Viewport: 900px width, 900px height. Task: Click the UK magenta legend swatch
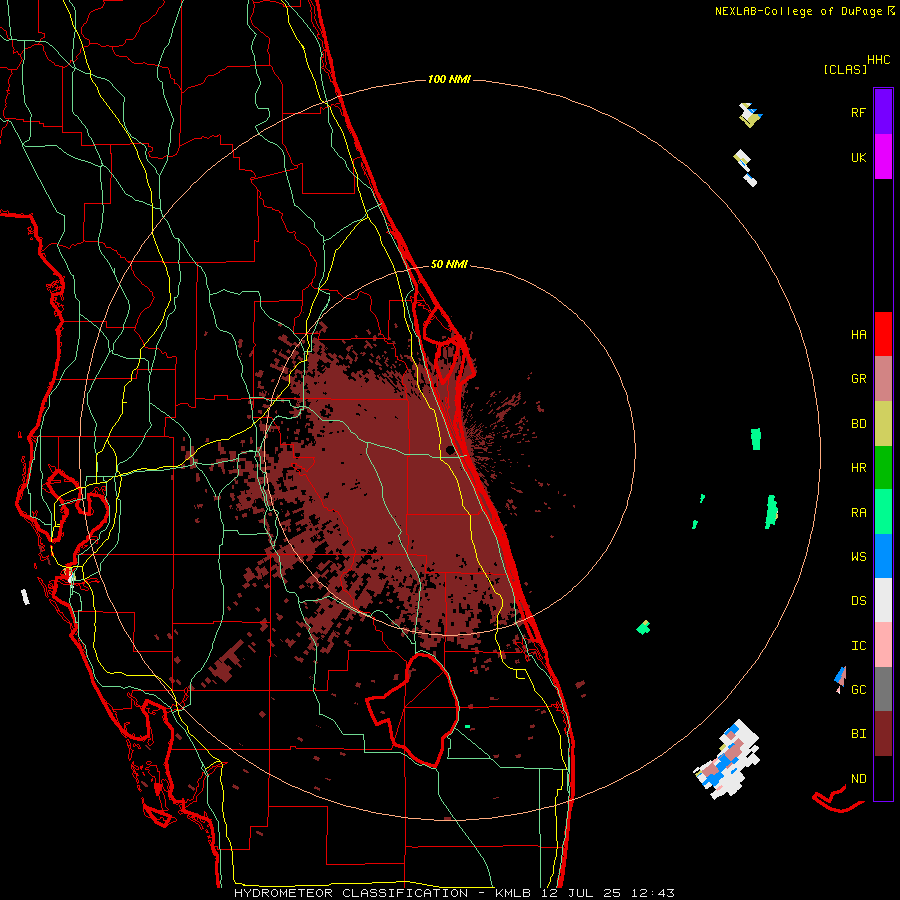(883, 157)
